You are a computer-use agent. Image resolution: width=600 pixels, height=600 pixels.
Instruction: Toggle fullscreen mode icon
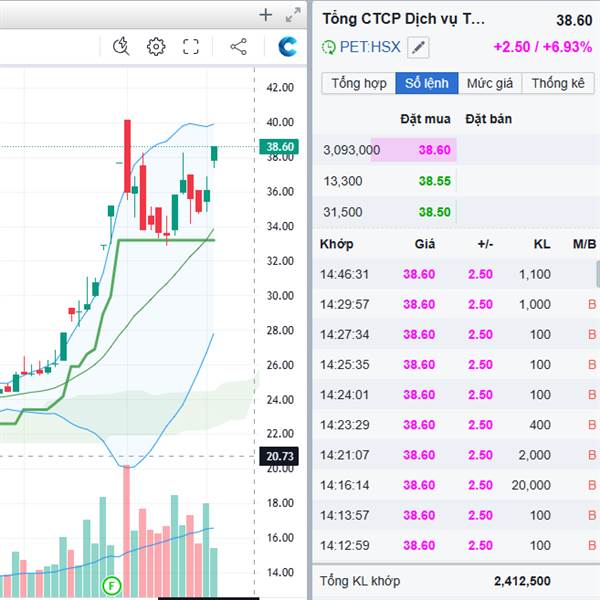191,47
